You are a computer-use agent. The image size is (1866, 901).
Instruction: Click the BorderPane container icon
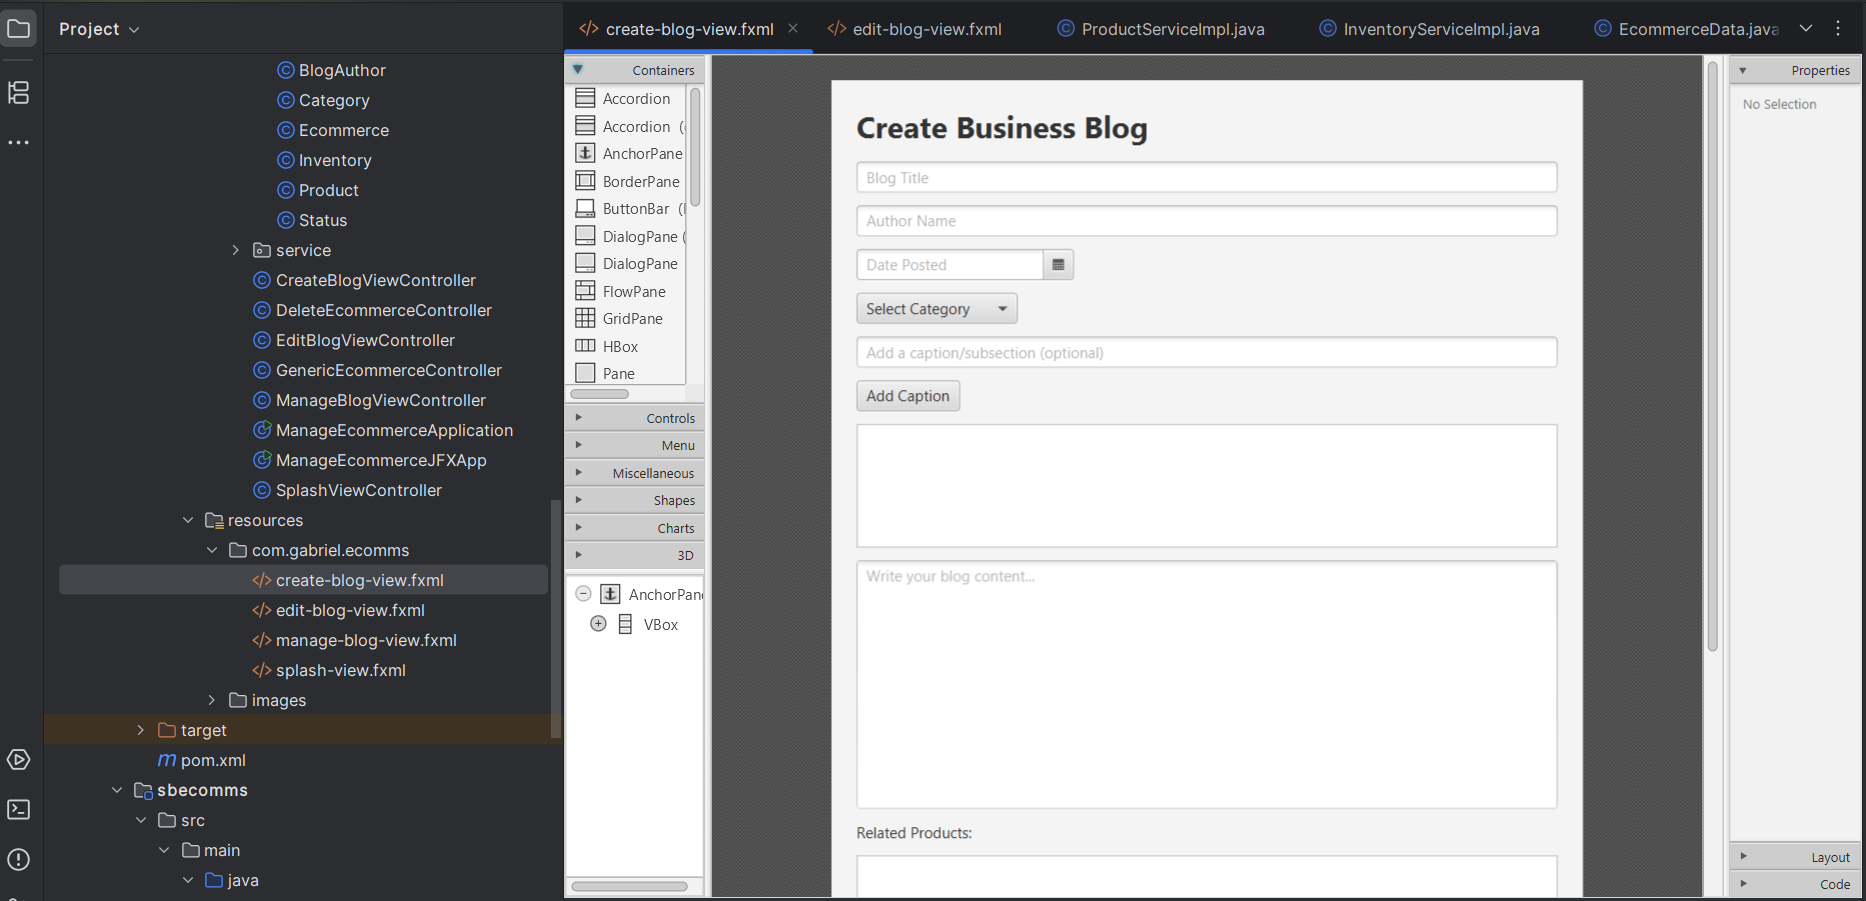click(x=585, y=181)
